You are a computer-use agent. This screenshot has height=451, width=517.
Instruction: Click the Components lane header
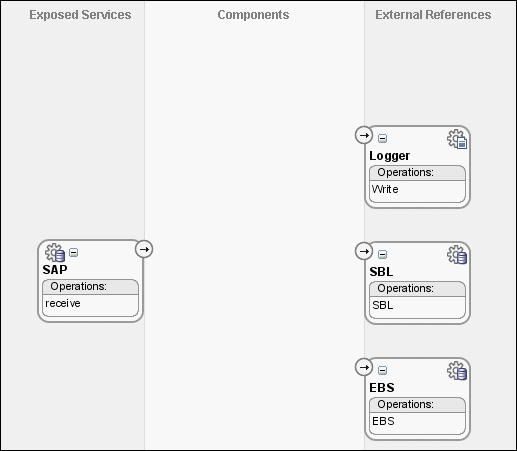pyautogui.click(x=253, y=15)
